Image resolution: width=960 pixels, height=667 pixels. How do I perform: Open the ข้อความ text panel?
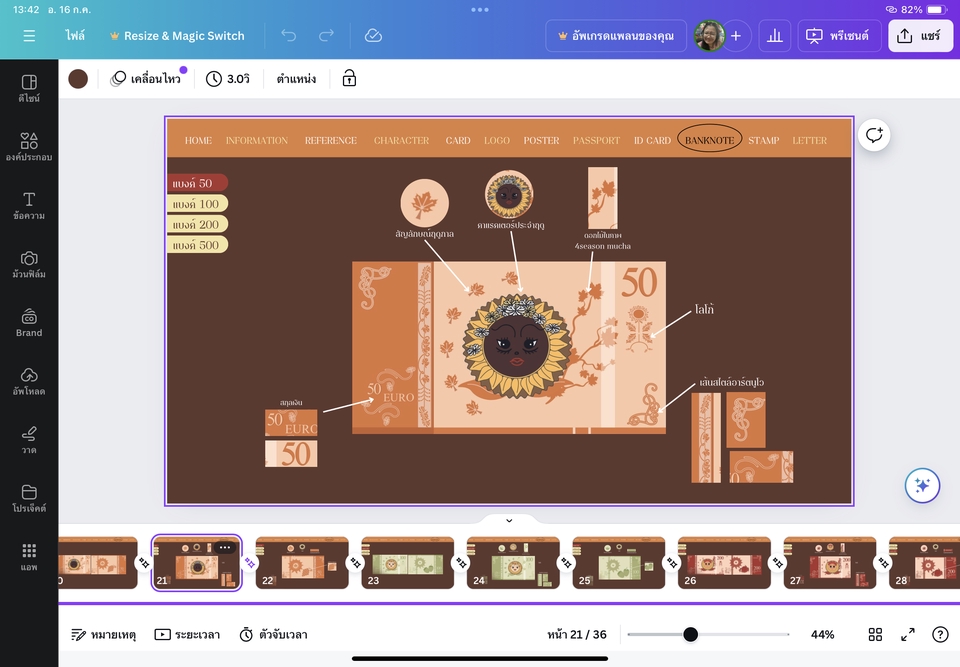(29, 206)
